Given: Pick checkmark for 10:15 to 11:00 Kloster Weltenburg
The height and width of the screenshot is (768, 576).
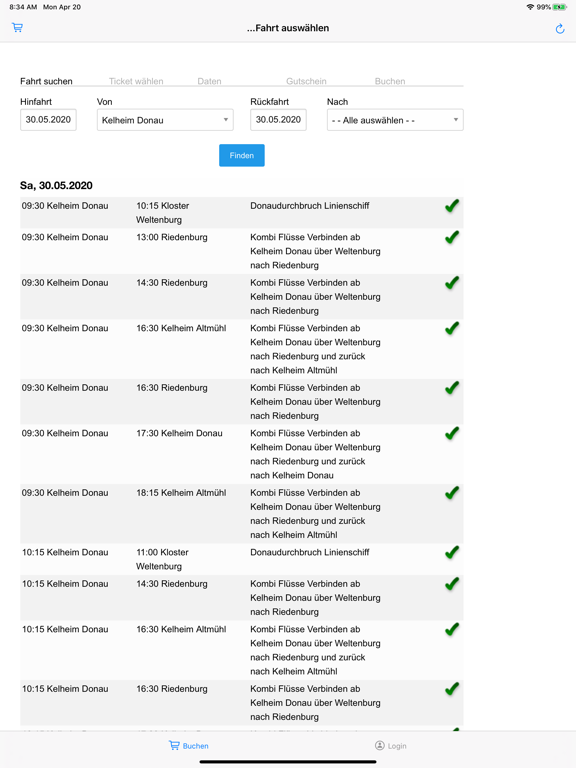Looking at the screenshot, I should tap(452, 552).
